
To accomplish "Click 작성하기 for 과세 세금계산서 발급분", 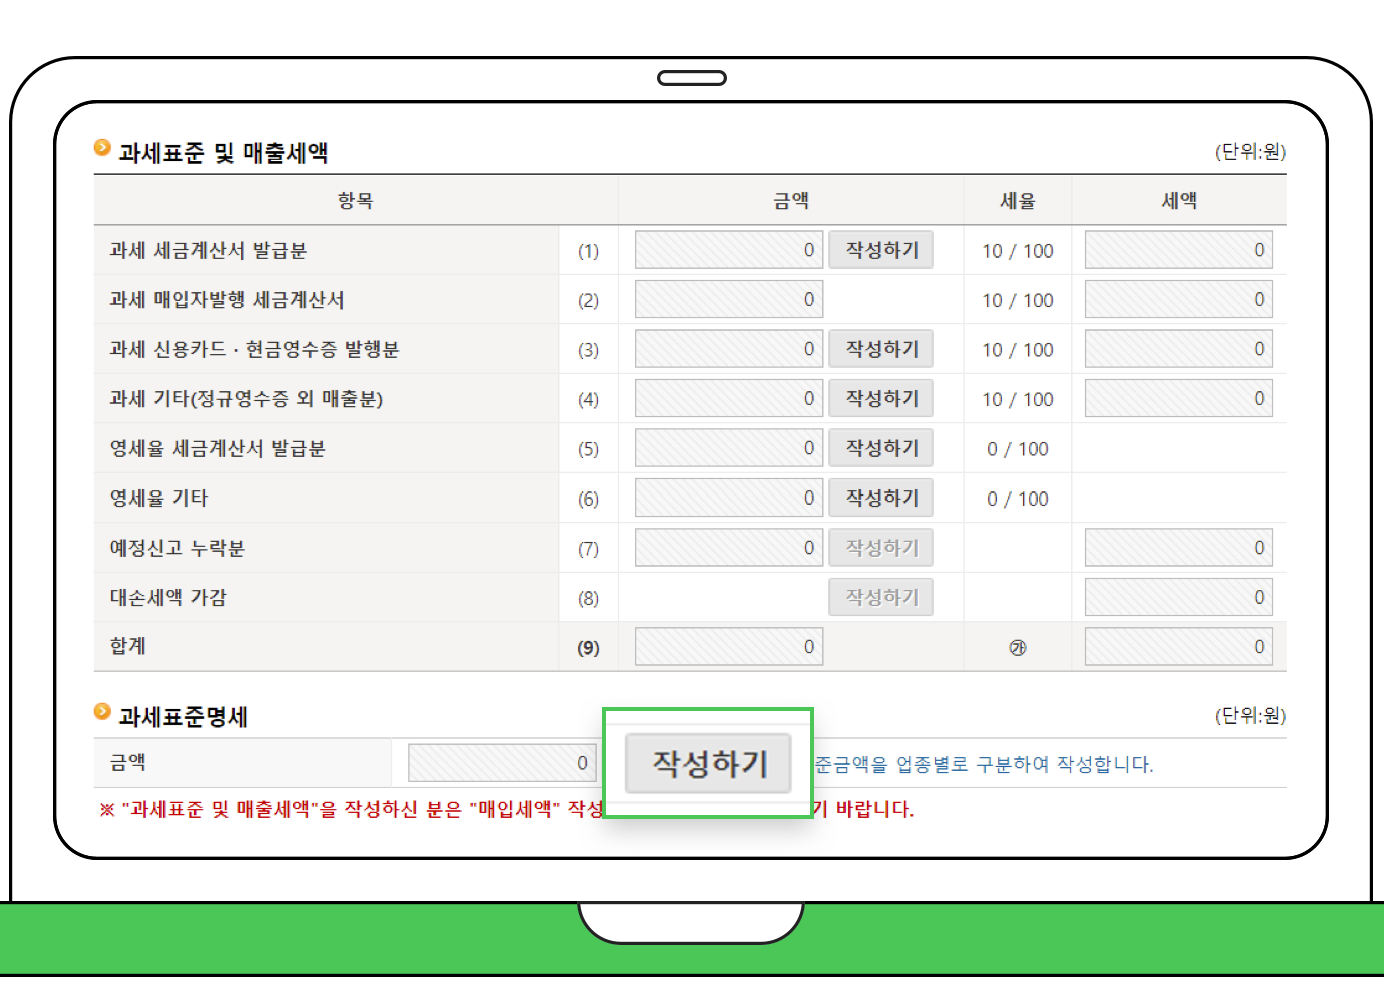I will [x=880, y=249].
